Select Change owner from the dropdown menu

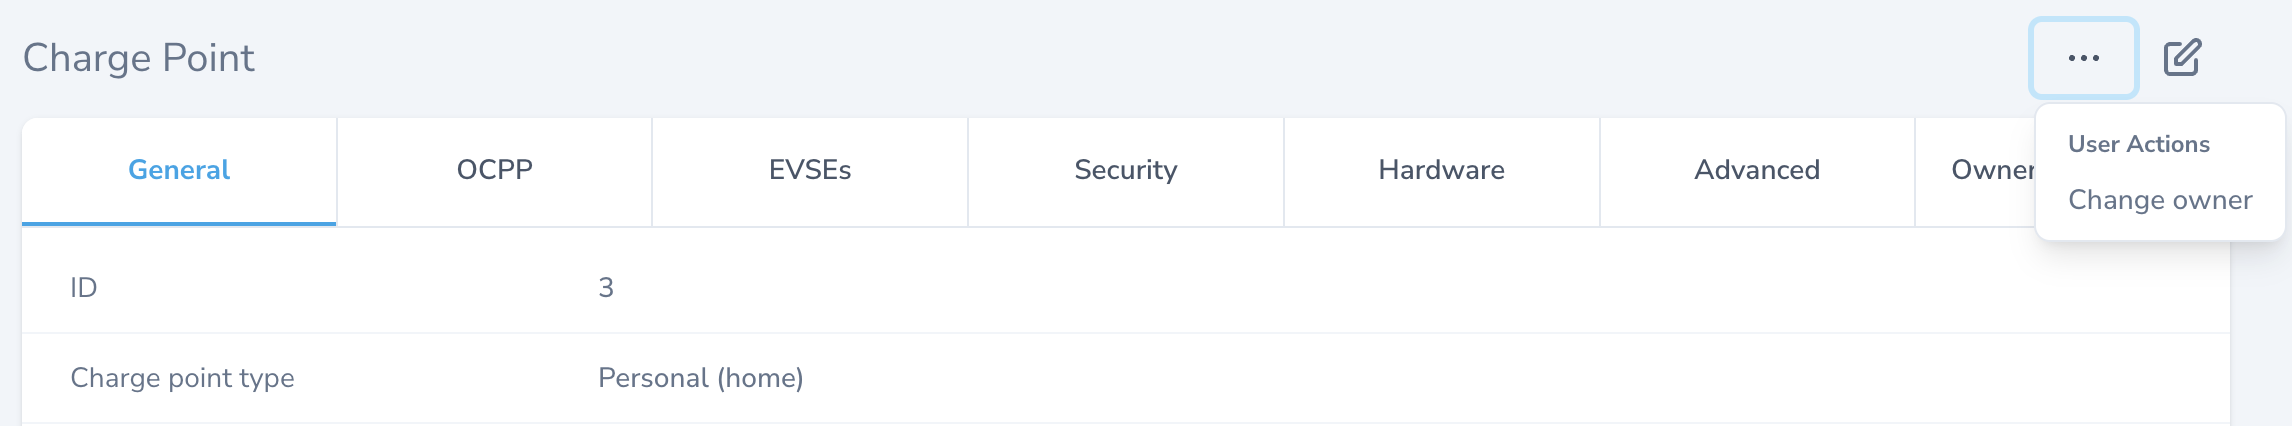click(x=2160, y=200)
